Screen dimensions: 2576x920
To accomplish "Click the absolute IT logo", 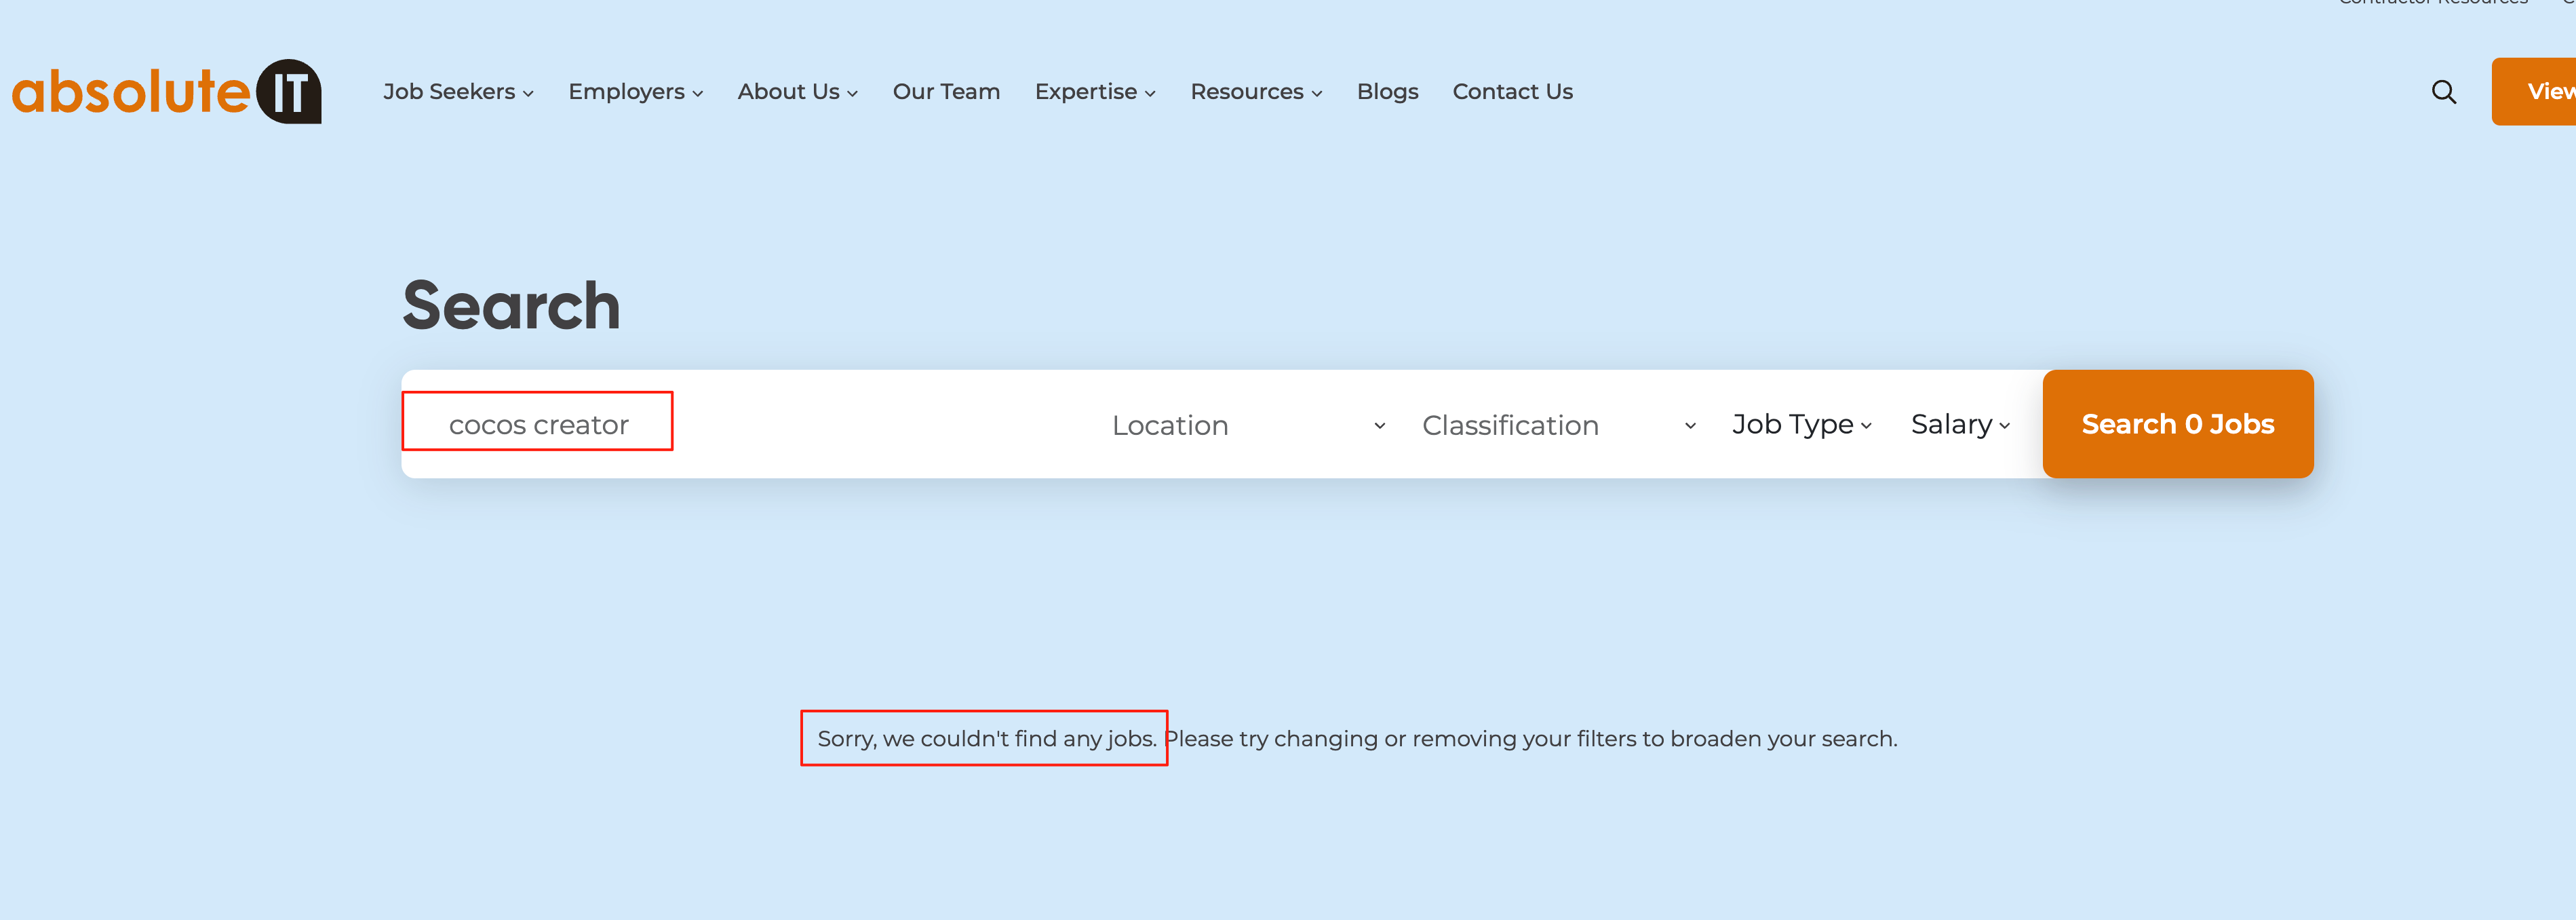I will point(166,91).
